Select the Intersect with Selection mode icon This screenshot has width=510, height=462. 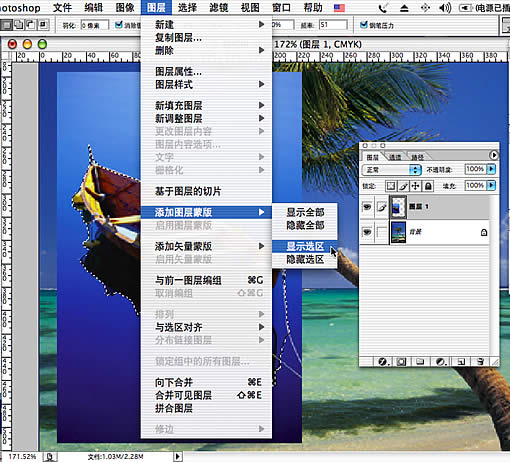43,25
